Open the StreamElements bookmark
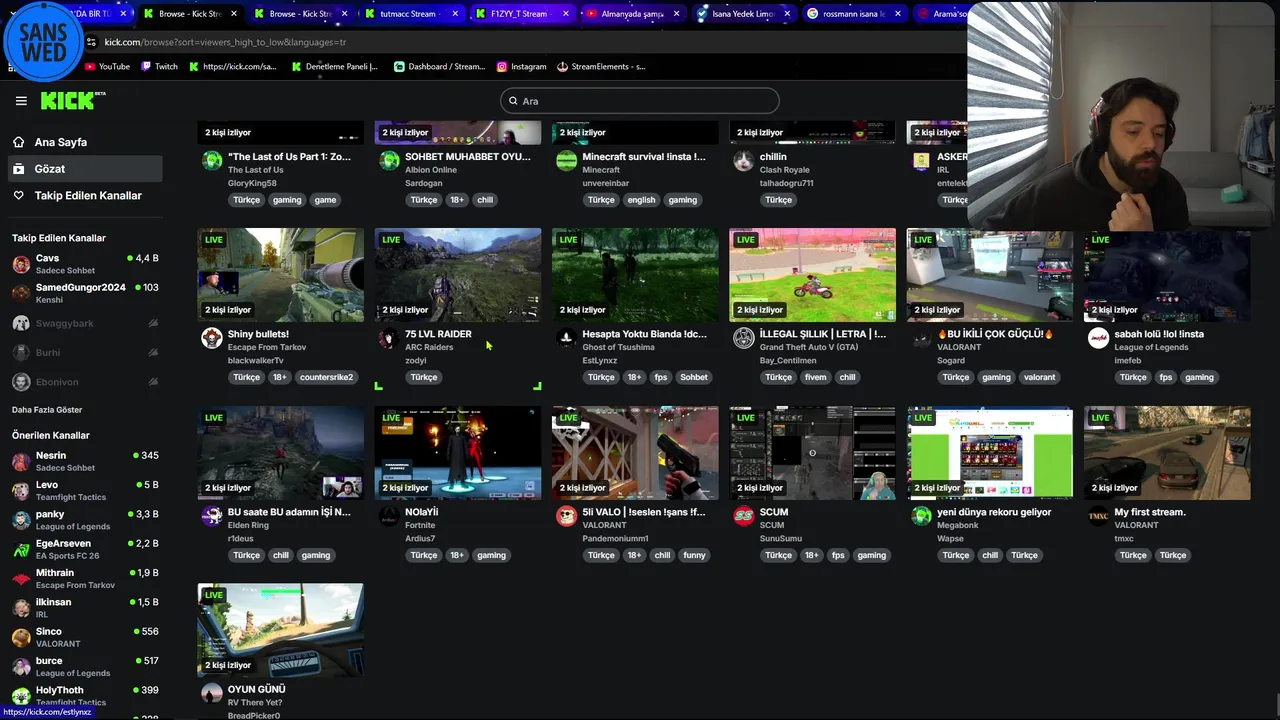 [601, 67]
